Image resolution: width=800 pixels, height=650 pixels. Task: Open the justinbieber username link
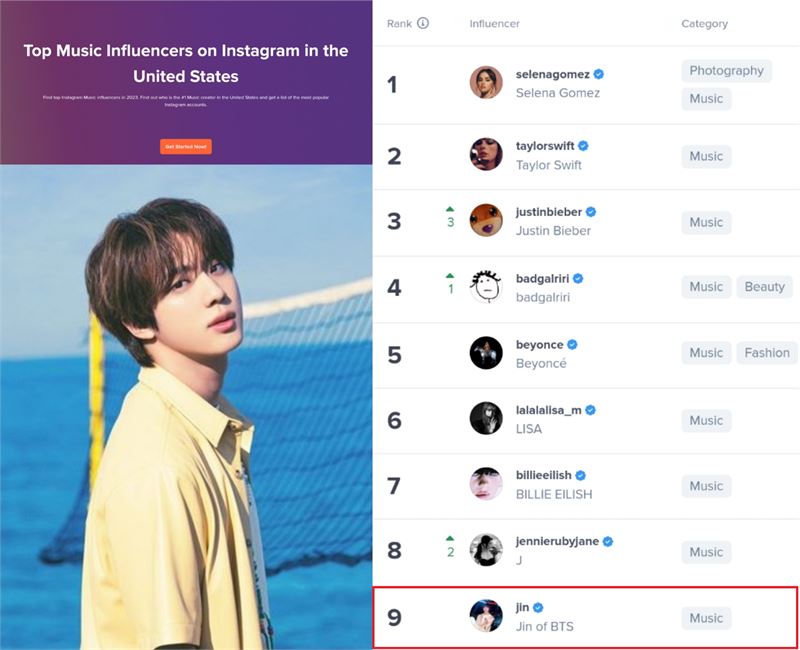pos(548,212)
